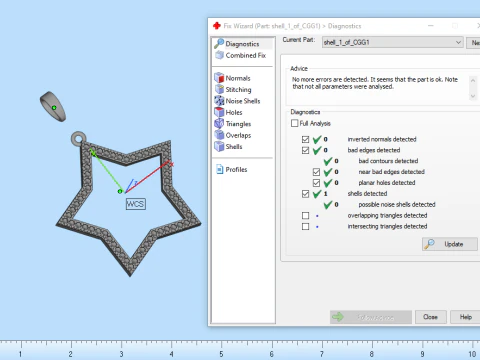
Task: Click the Help button
Action: [x=465, y=317]
